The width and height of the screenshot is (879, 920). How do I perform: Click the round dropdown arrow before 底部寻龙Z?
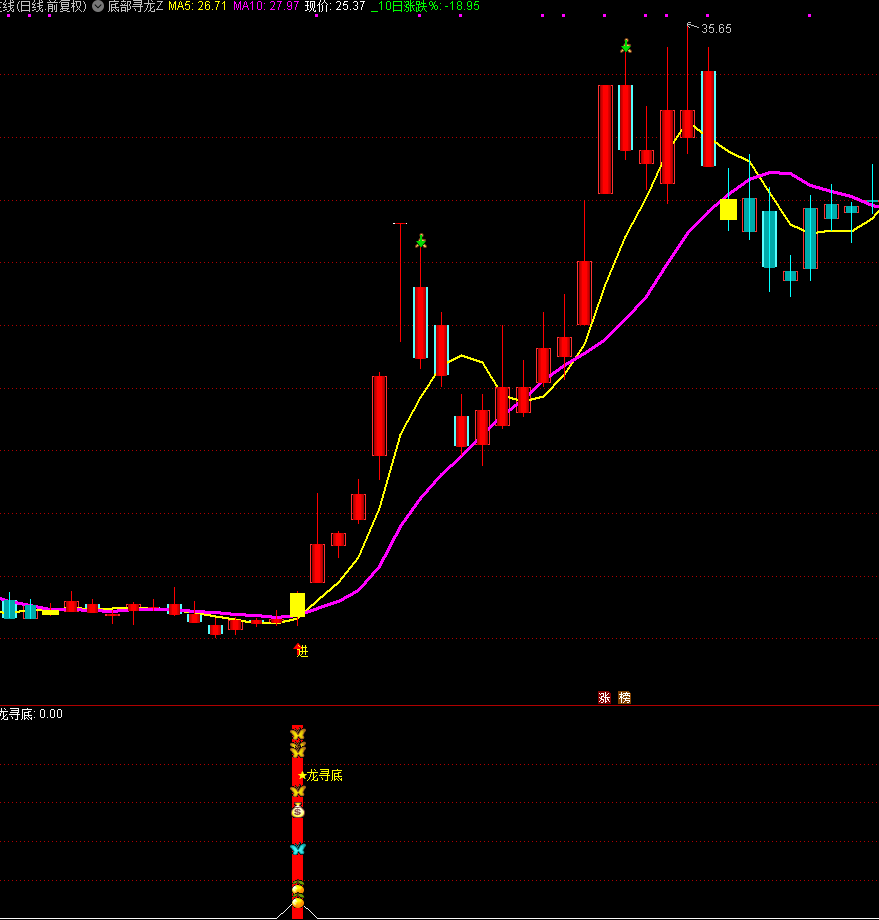point(97,6)
